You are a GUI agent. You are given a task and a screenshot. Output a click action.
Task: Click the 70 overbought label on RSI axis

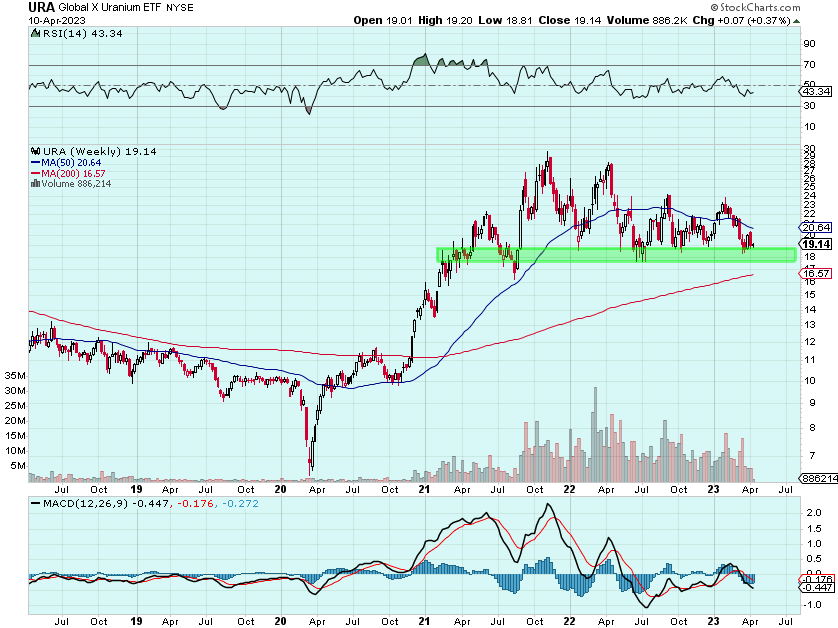point(810,65)
